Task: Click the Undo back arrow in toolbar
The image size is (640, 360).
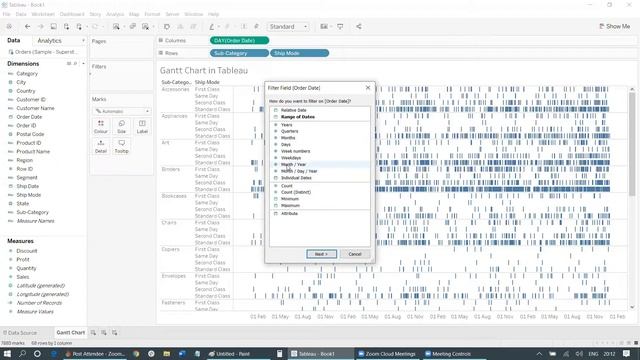Action: [x=27, y=27]
